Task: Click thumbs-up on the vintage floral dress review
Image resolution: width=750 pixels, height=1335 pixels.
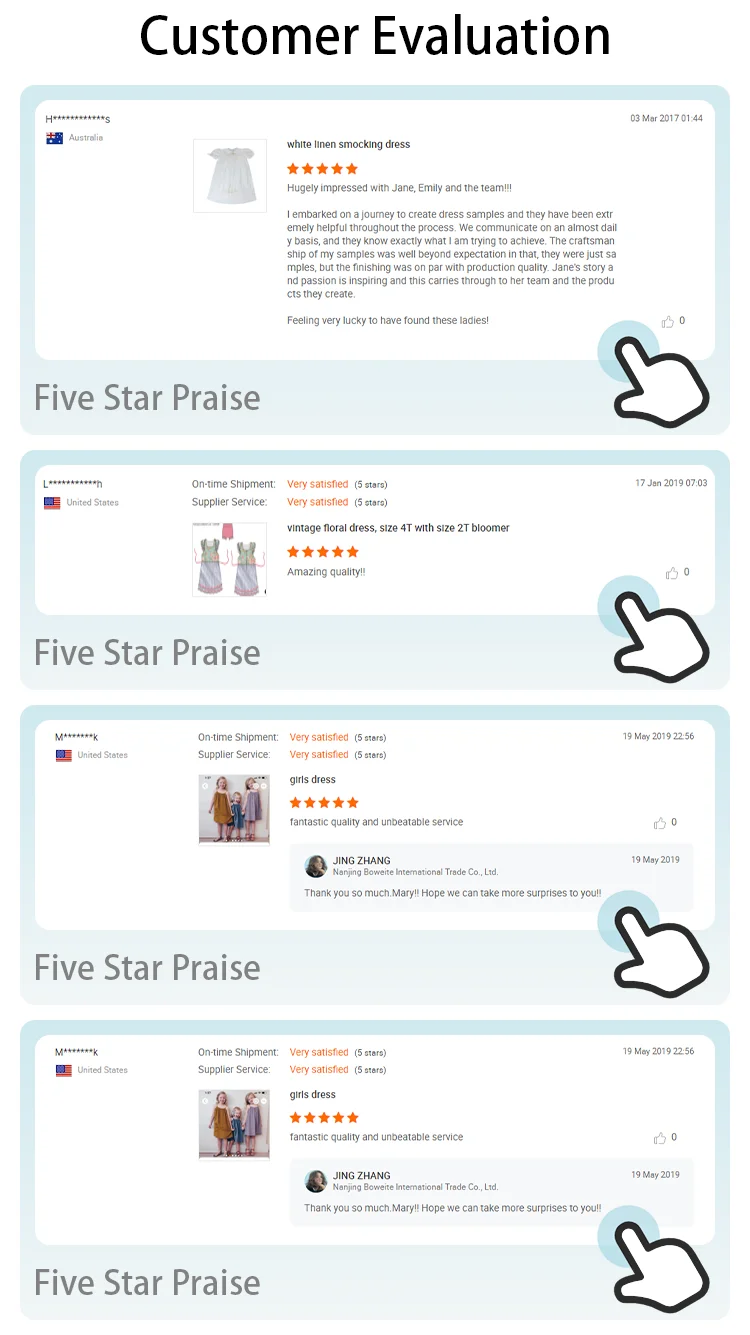Action: [672, 573]
